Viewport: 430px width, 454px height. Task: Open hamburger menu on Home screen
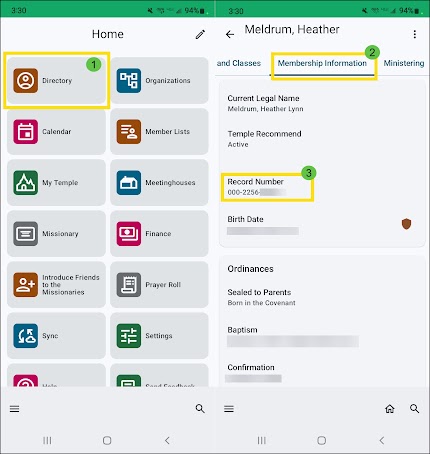coord(14,409)
